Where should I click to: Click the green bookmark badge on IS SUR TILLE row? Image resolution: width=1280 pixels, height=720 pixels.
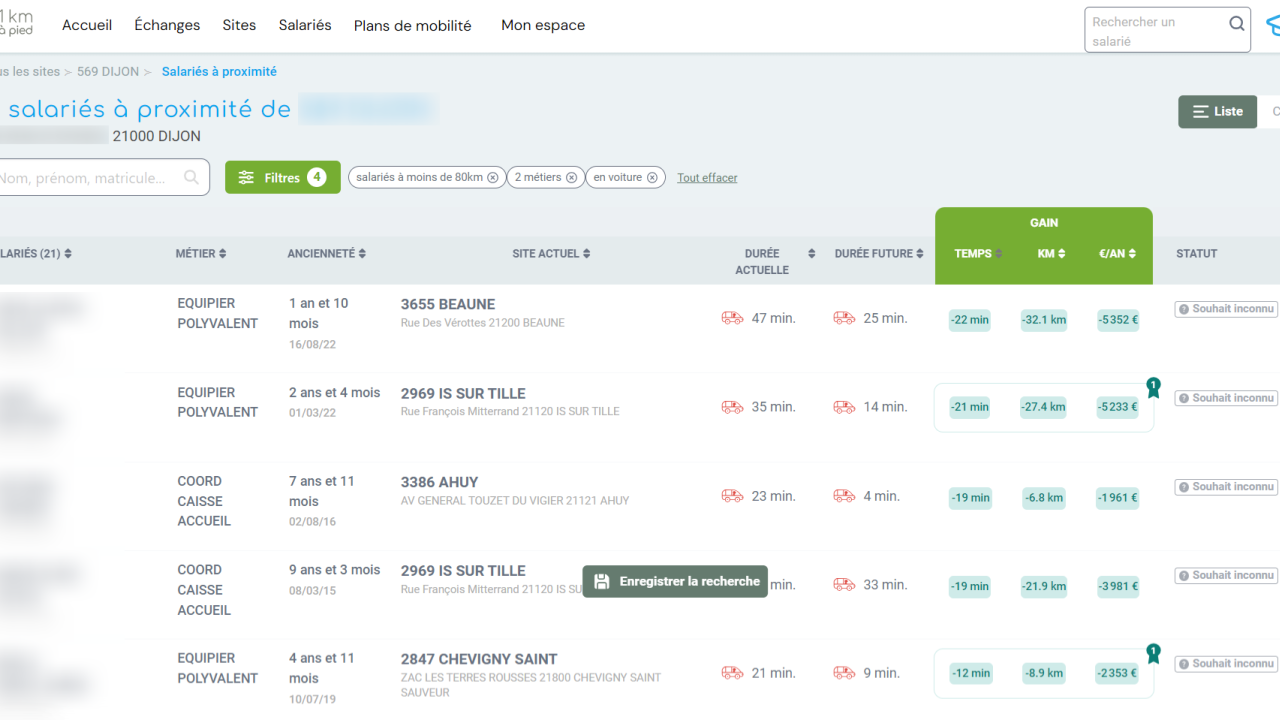(1153, 388)
